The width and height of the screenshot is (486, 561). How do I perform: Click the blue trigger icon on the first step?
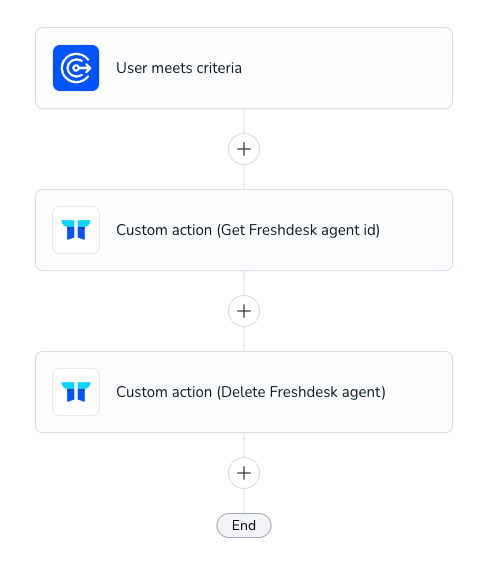[x=76, y=68]
